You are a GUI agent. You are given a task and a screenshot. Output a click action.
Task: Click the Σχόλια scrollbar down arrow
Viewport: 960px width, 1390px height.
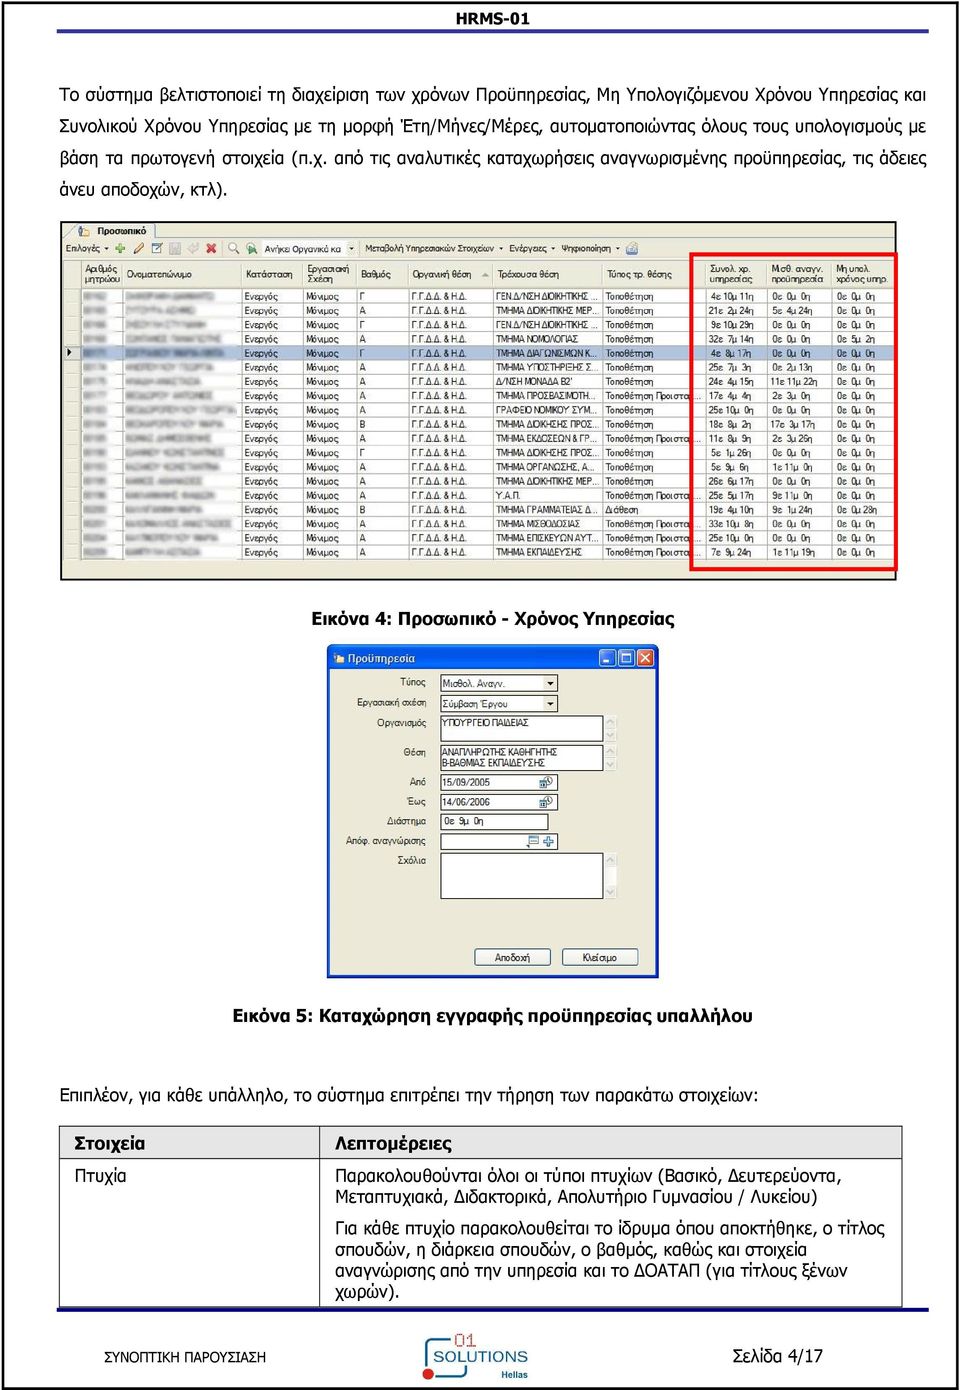tap(611, 892)
